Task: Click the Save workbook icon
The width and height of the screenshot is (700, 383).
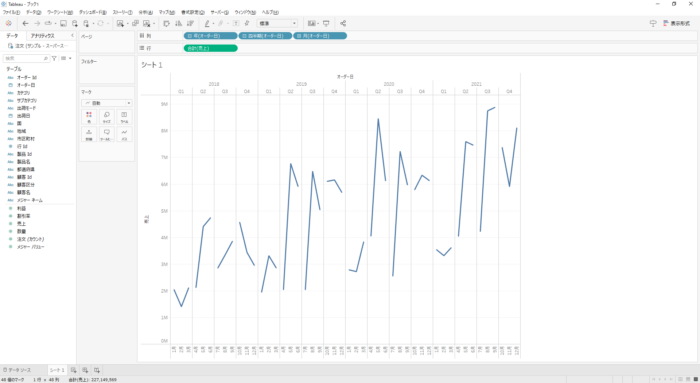Action: (x=63, y=23)
